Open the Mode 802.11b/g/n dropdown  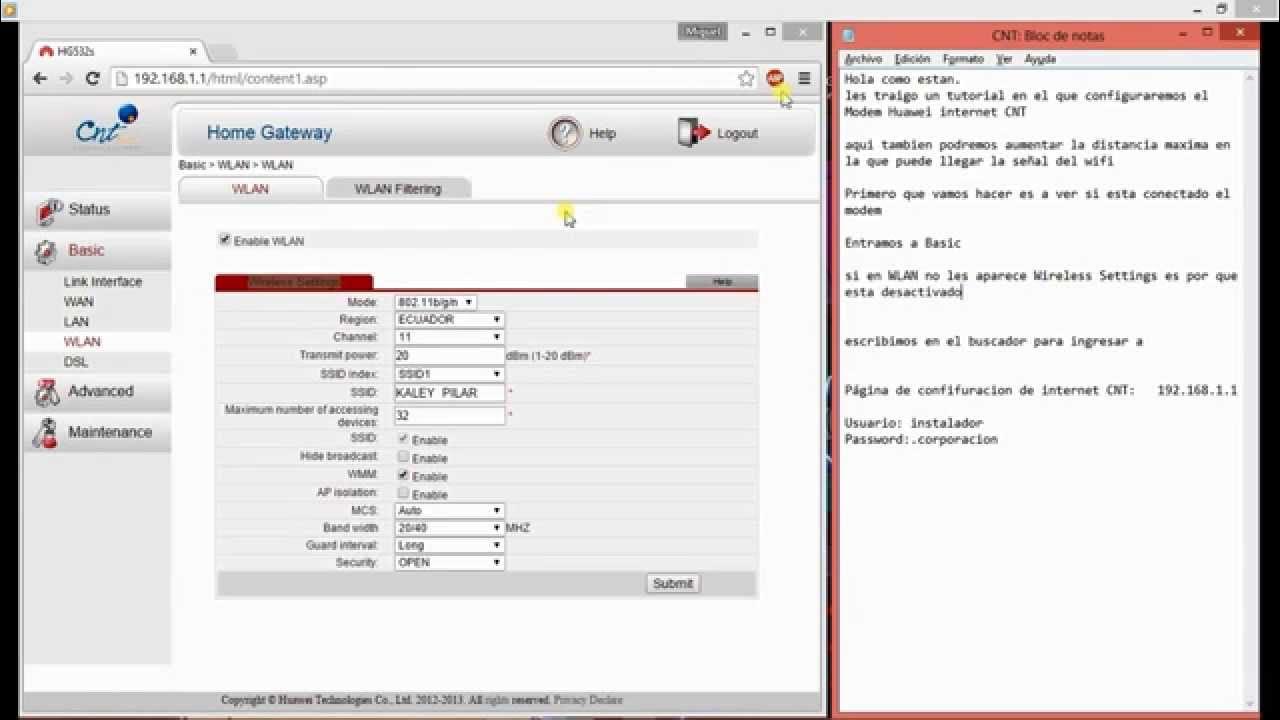pos(435,302)
